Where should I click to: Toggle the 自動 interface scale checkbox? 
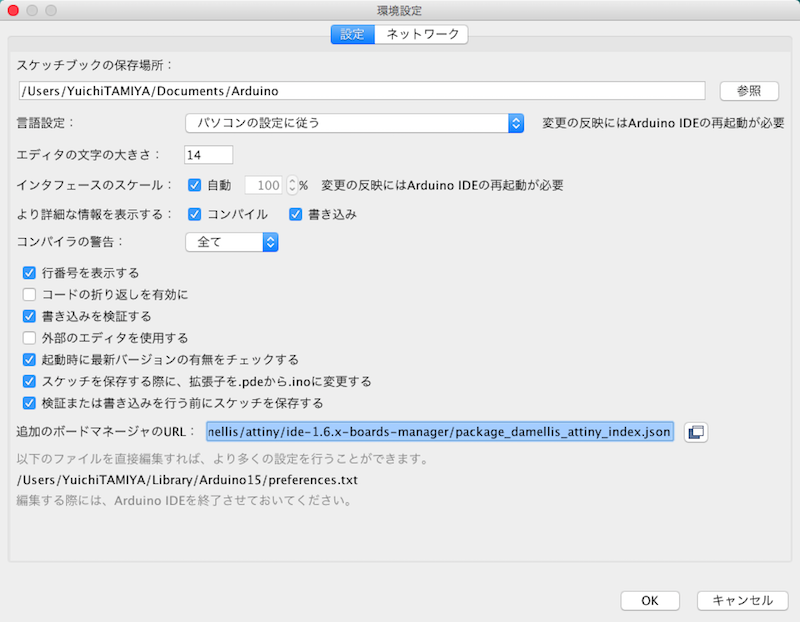coord(194,185)
